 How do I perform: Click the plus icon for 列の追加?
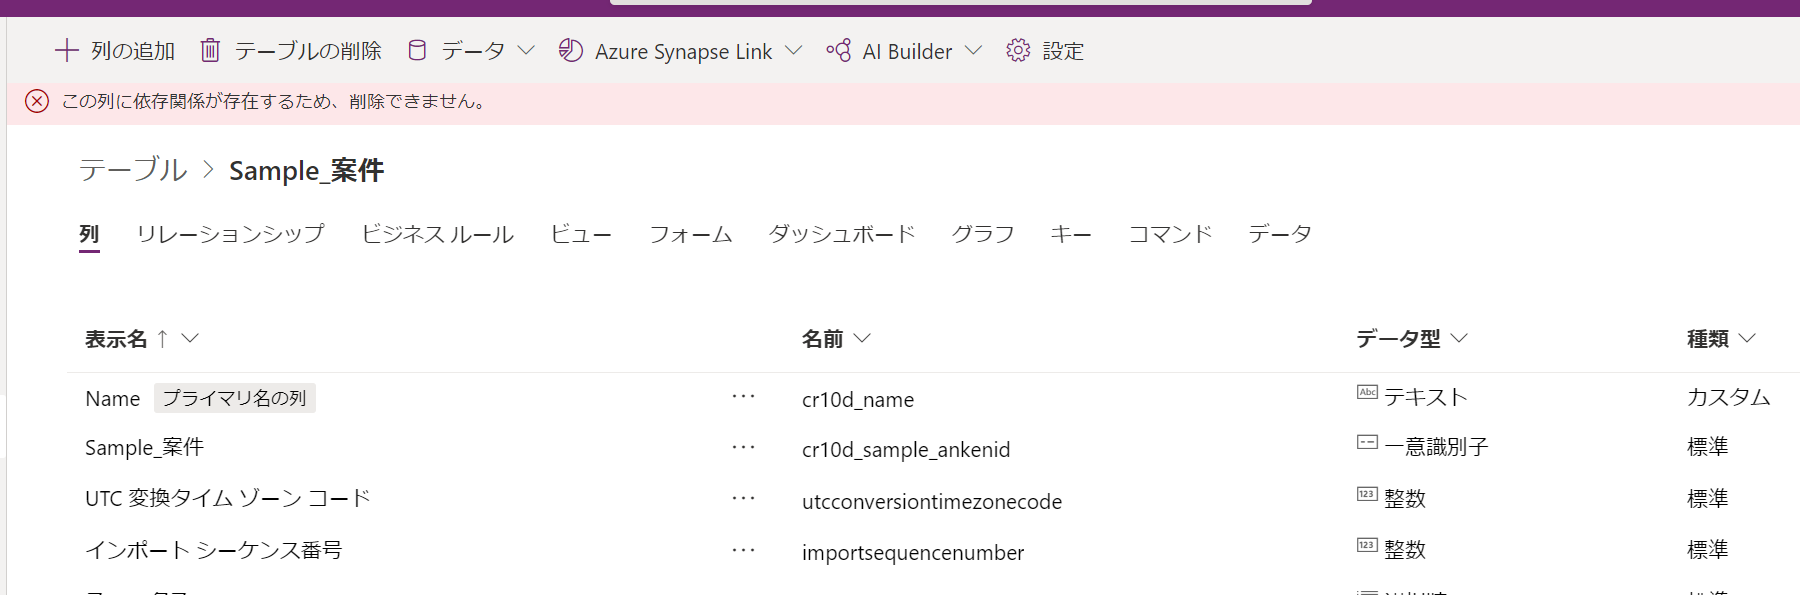coord(66,50)
